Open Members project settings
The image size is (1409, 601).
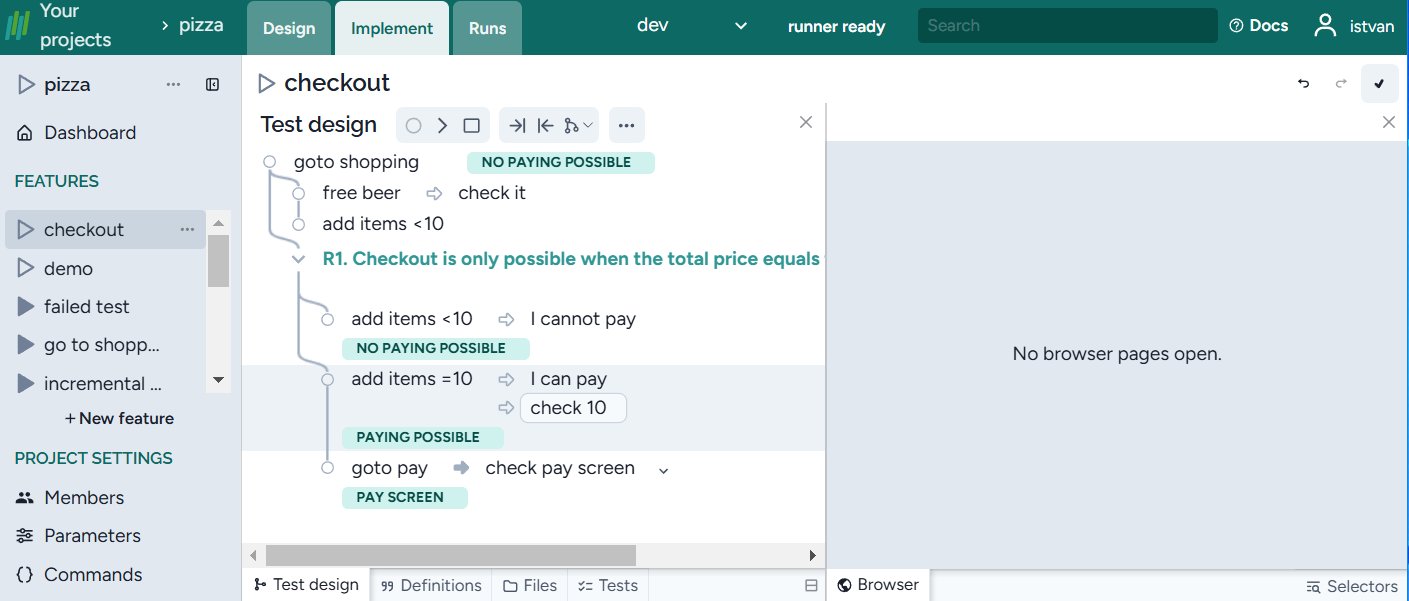pyautogui.click(x=70, y=498)
